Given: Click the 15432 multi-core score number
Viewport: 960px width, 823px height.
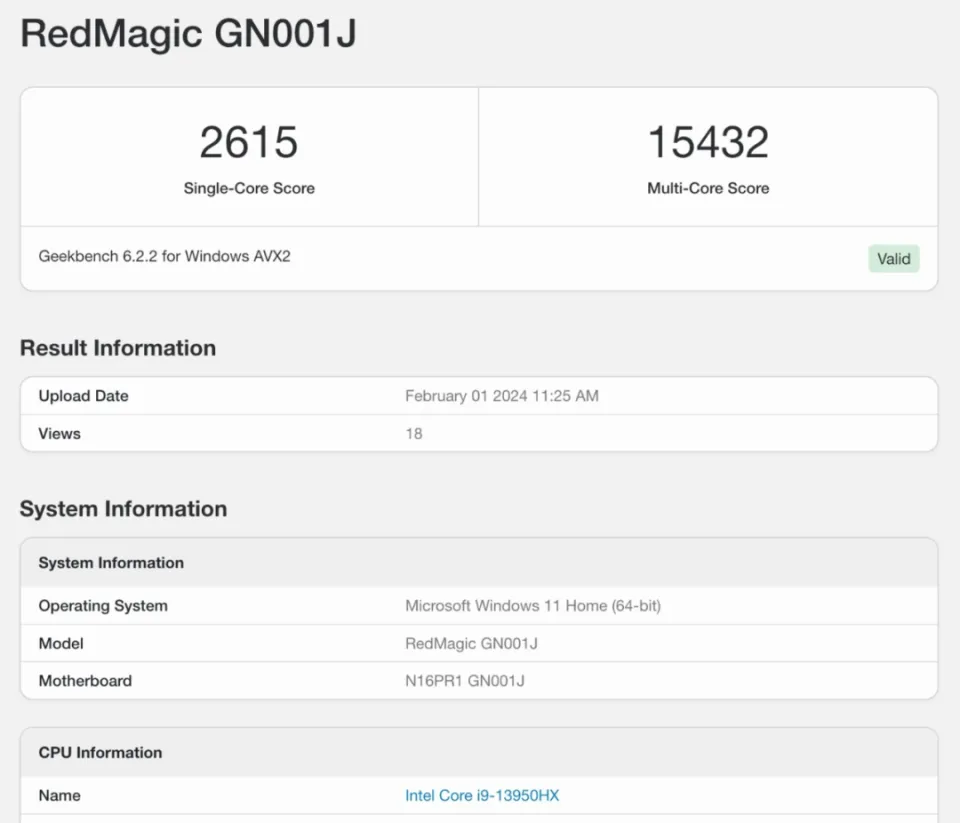Looking at the screenshot, I should (708, 142).
